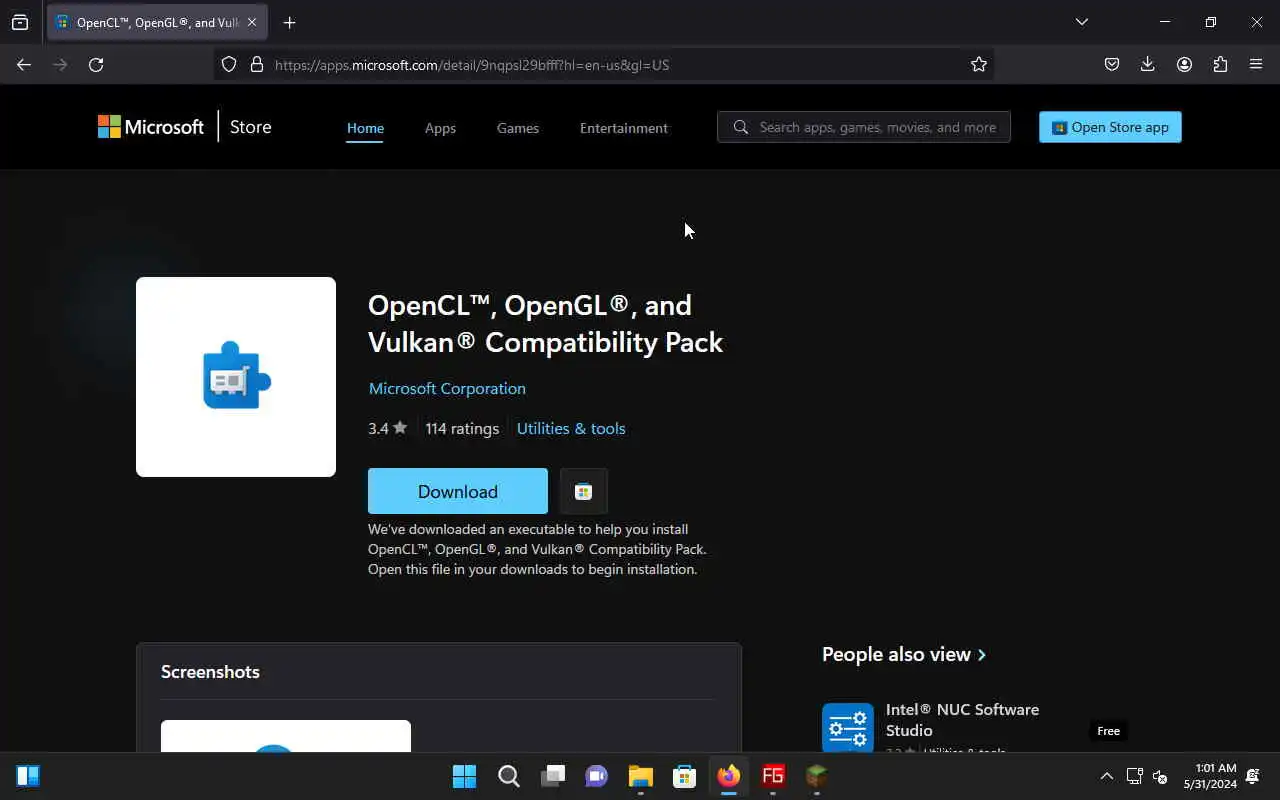Open the list all tabs dropdown
Image resolution: width=1280 pixels, height=800 pixels.
click(x=1081, y=22)
